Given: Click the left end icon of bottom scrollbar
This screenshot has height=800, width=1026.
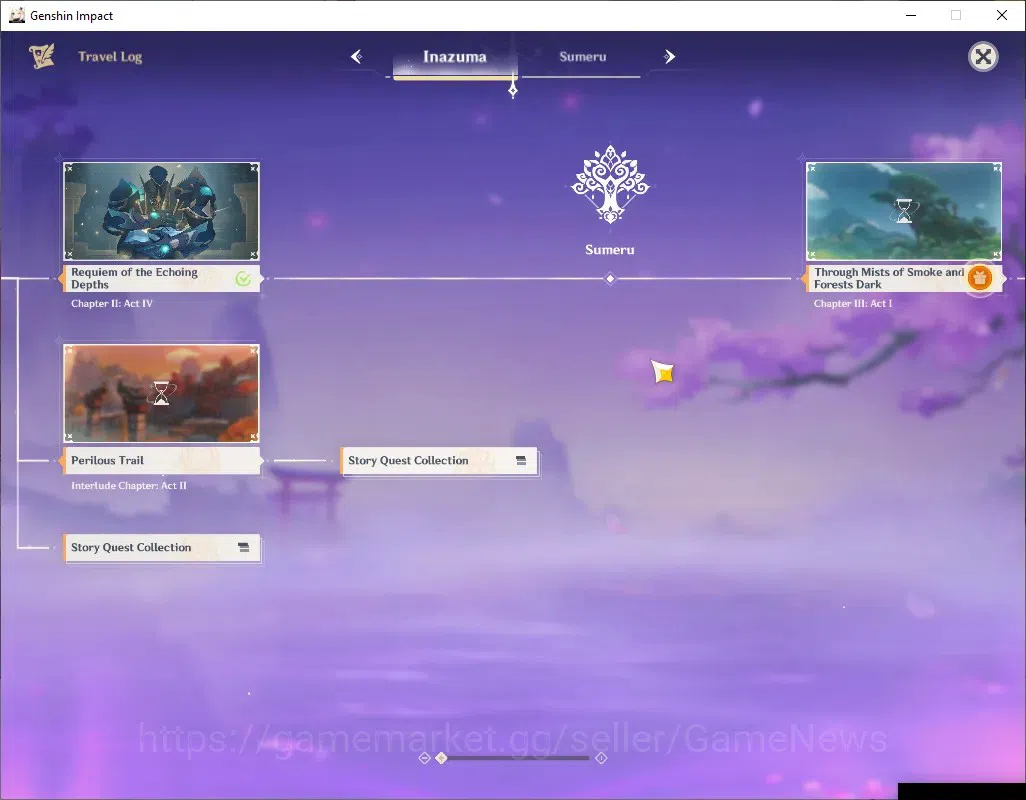Looking at the screenshot, I should tap(424, 757).
